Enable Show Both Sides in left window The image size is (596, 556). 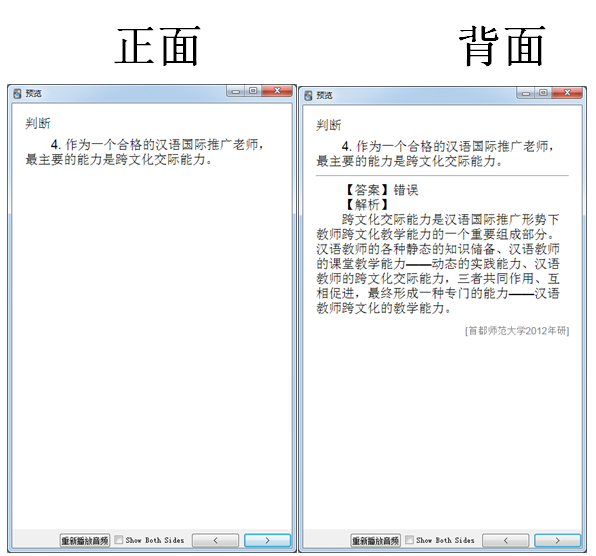[x=119, y=540]
